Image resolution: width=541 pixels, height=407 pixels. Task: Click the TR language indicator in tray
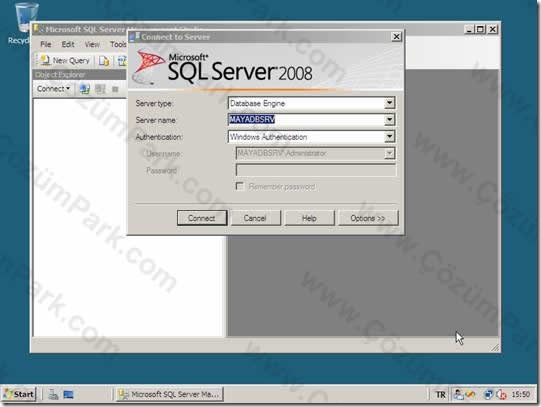[440, 394]
